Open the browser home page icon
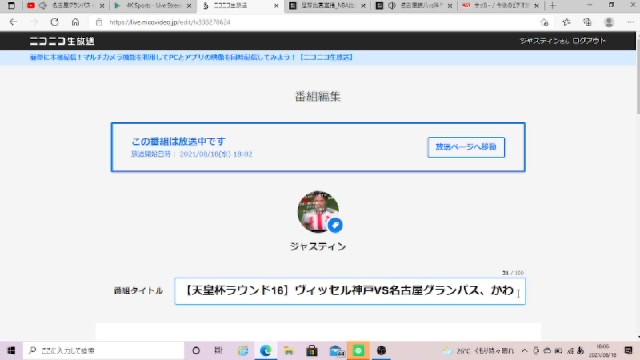 pyautogui.click(x=75, y=22)
